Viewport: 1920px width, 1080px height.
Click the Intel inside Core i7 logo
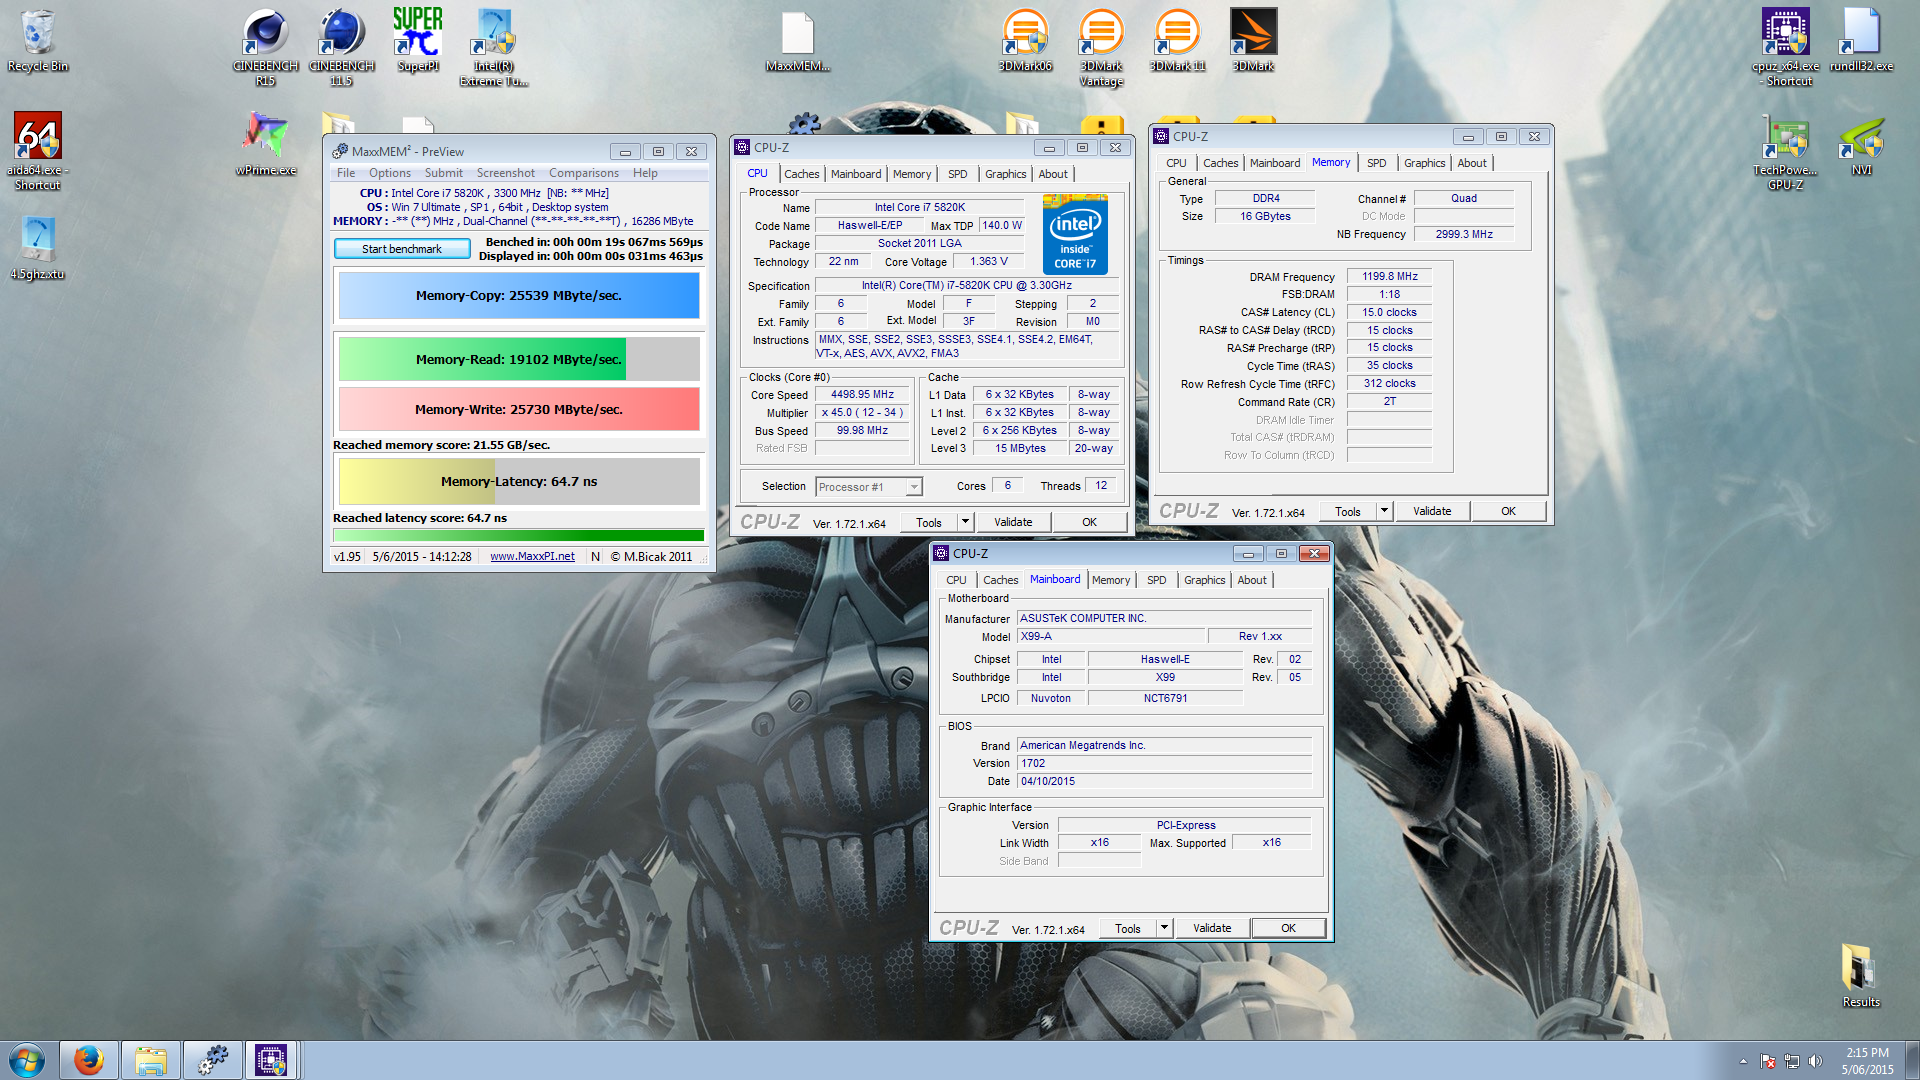(x=1075, y=235)
